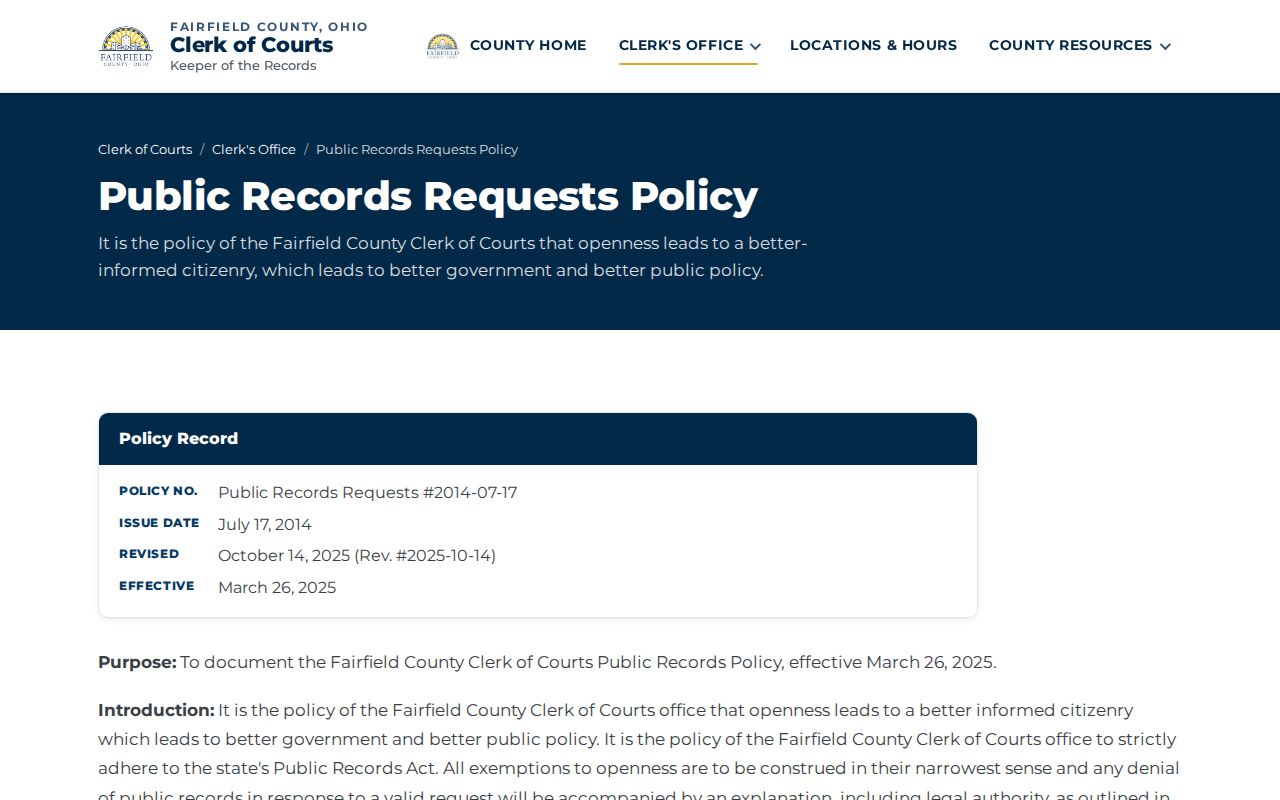Click the Public Records Requests Policy breadcrumb
Viewport: 1280px width, 800px height.
click(x=417, y=149)
